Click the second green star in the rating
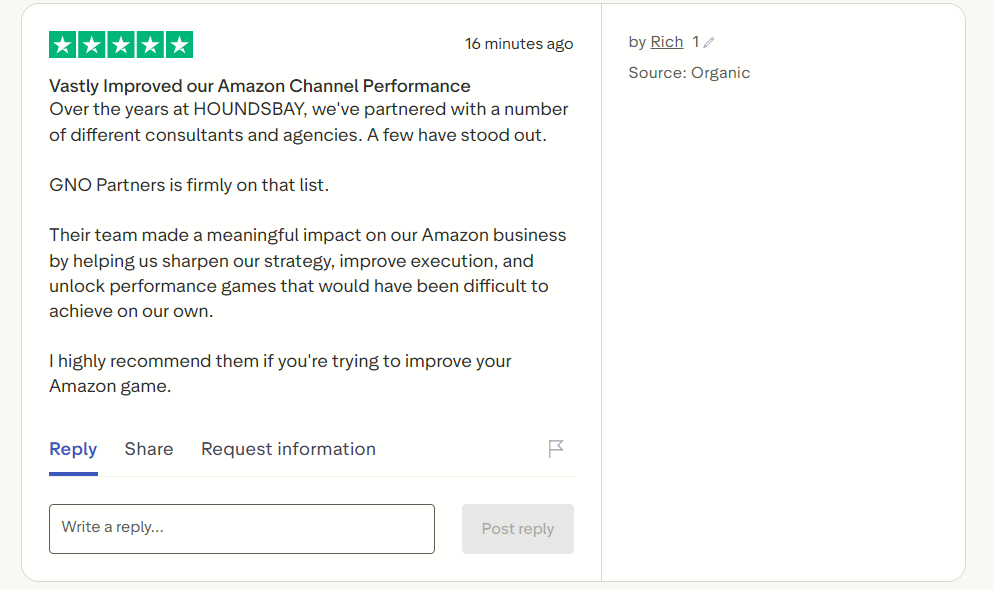This screenshot has width=994, height=590. pyautogui.click(x=91, y=45)
